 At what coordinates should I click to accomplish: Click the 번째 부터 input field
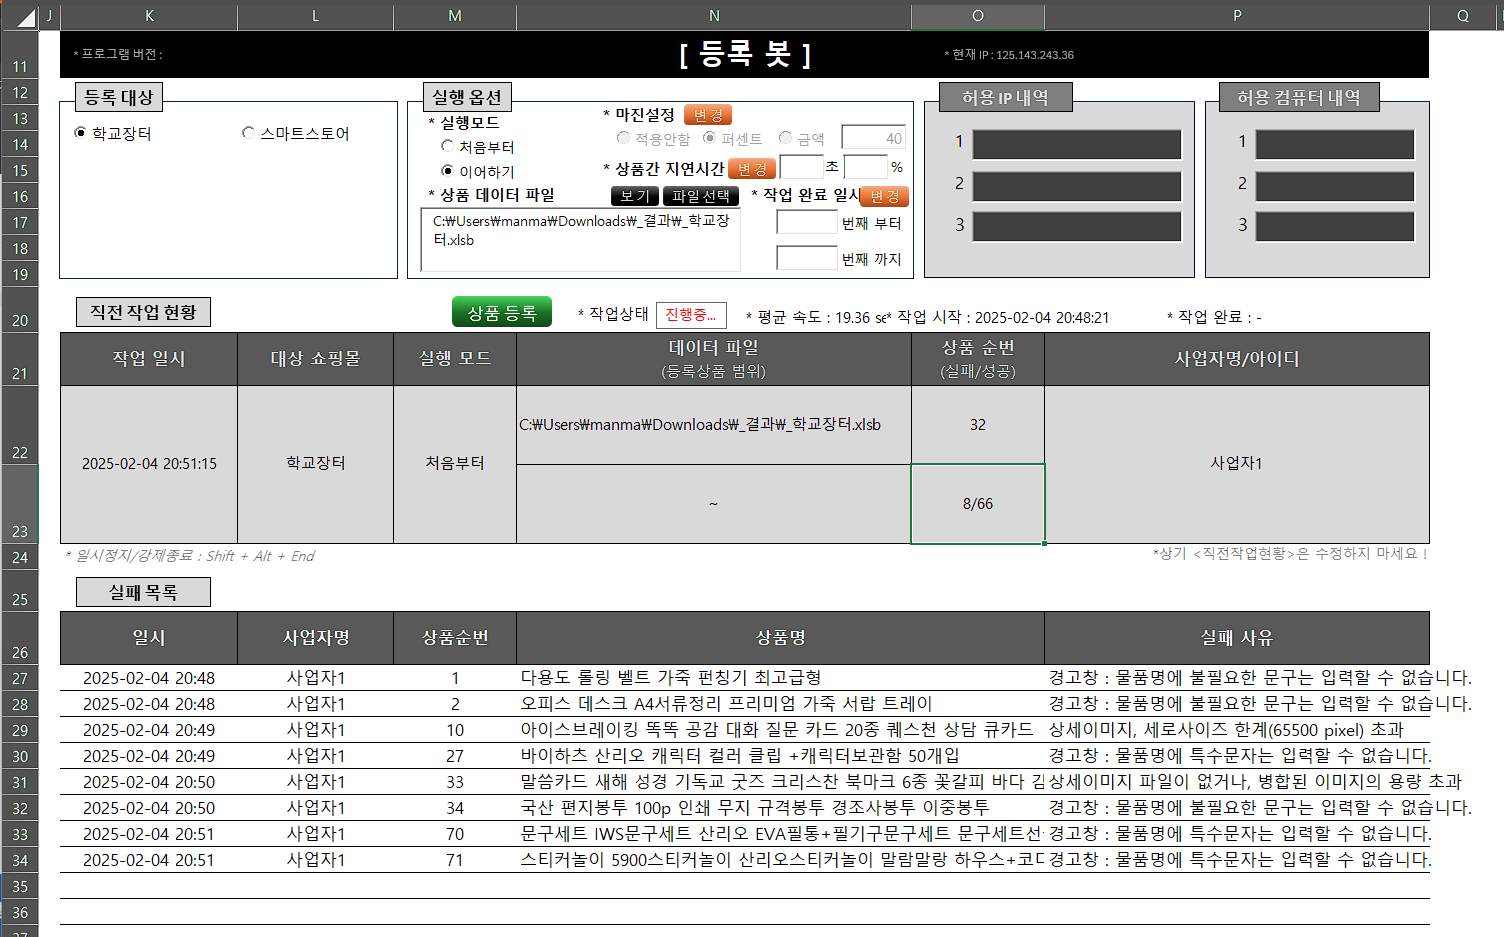[x=806, y=222]
